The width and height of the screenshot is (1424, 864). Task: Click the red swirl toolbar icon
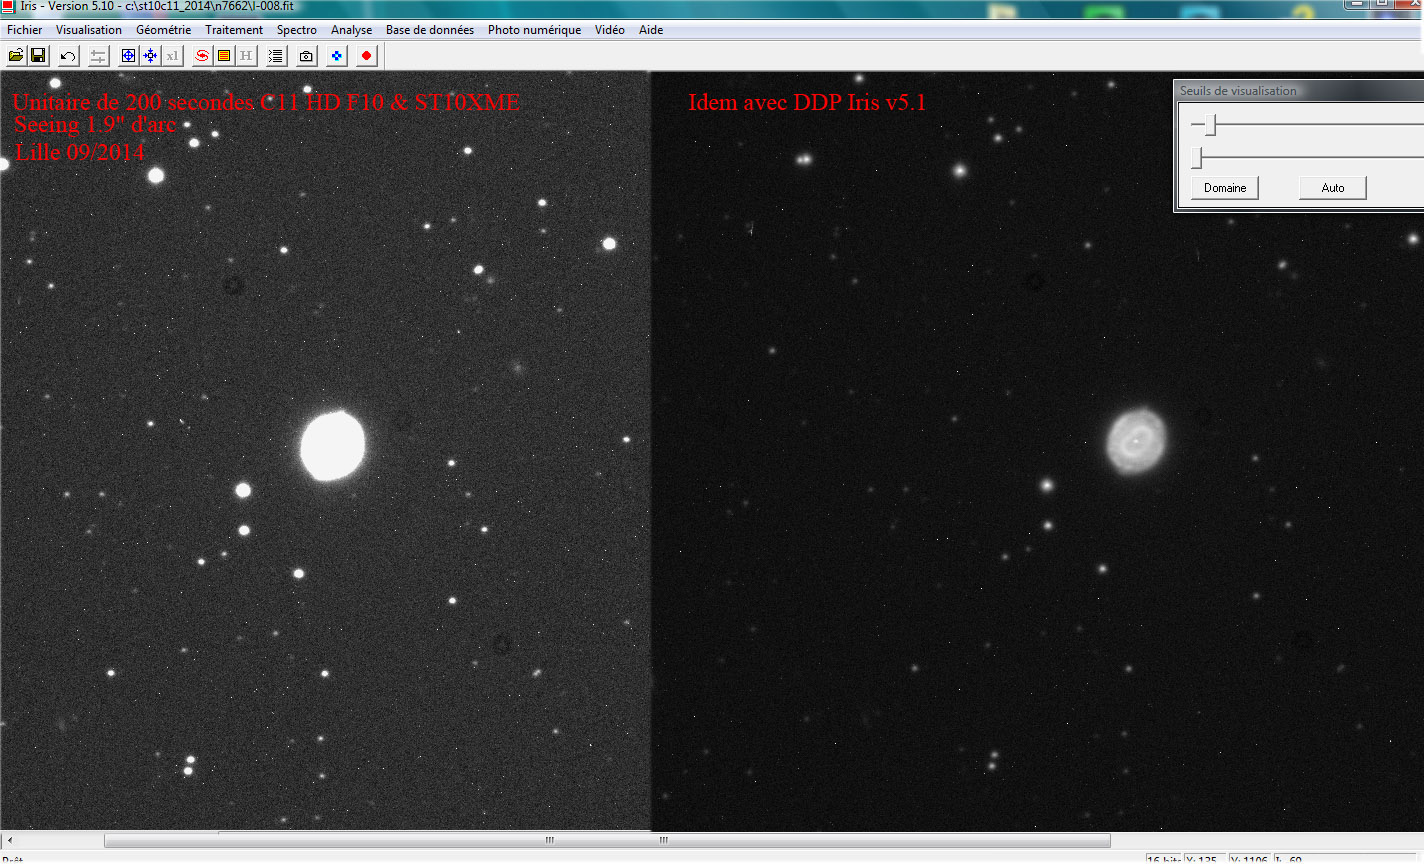(x=202, y=56)
